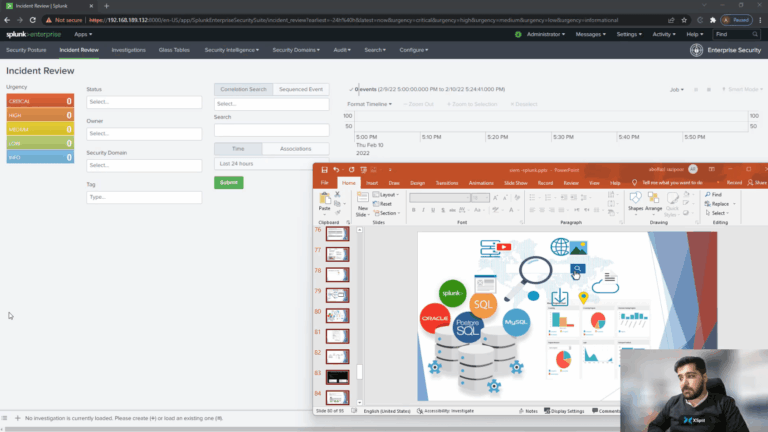Select the Sequenced Event toggle button
This screenshot has width=768, height=432.
[x=301, y=89]
